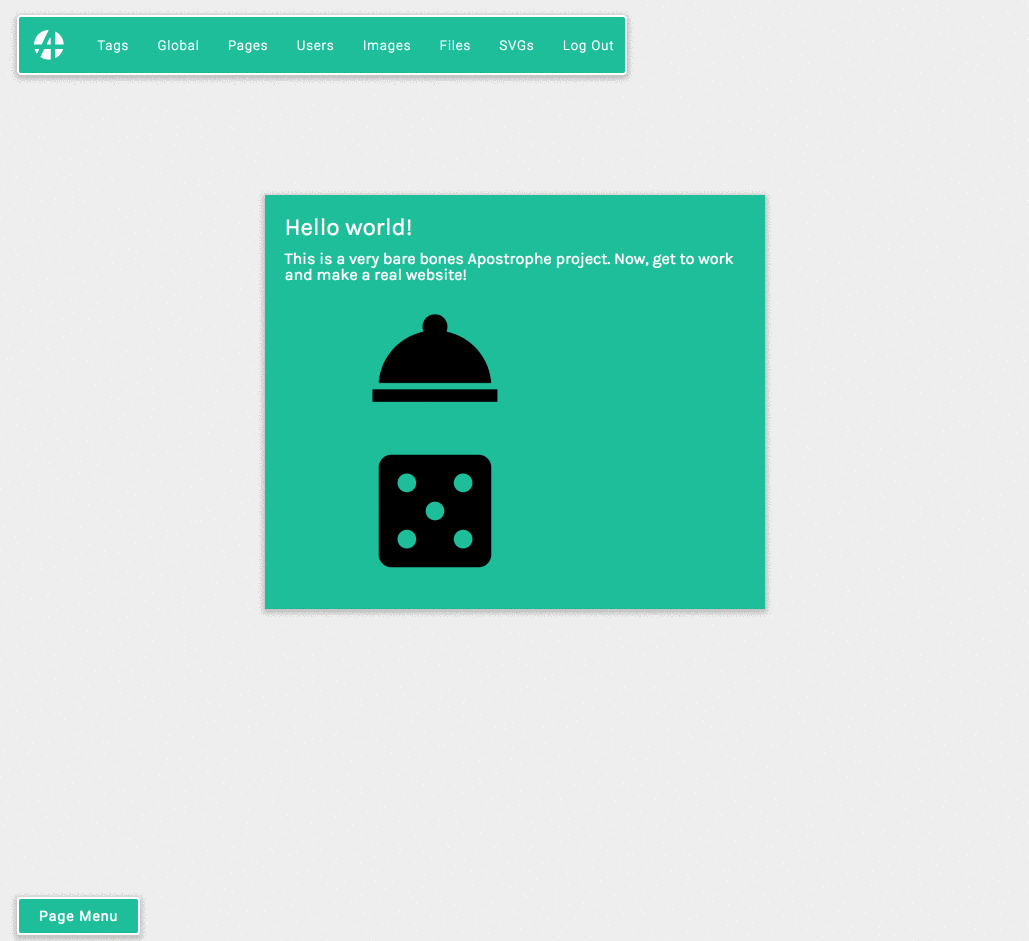The height and width of the screenshot is (941, 1029).
Task: Click the admin navigation bar
Action: (320, 44)
